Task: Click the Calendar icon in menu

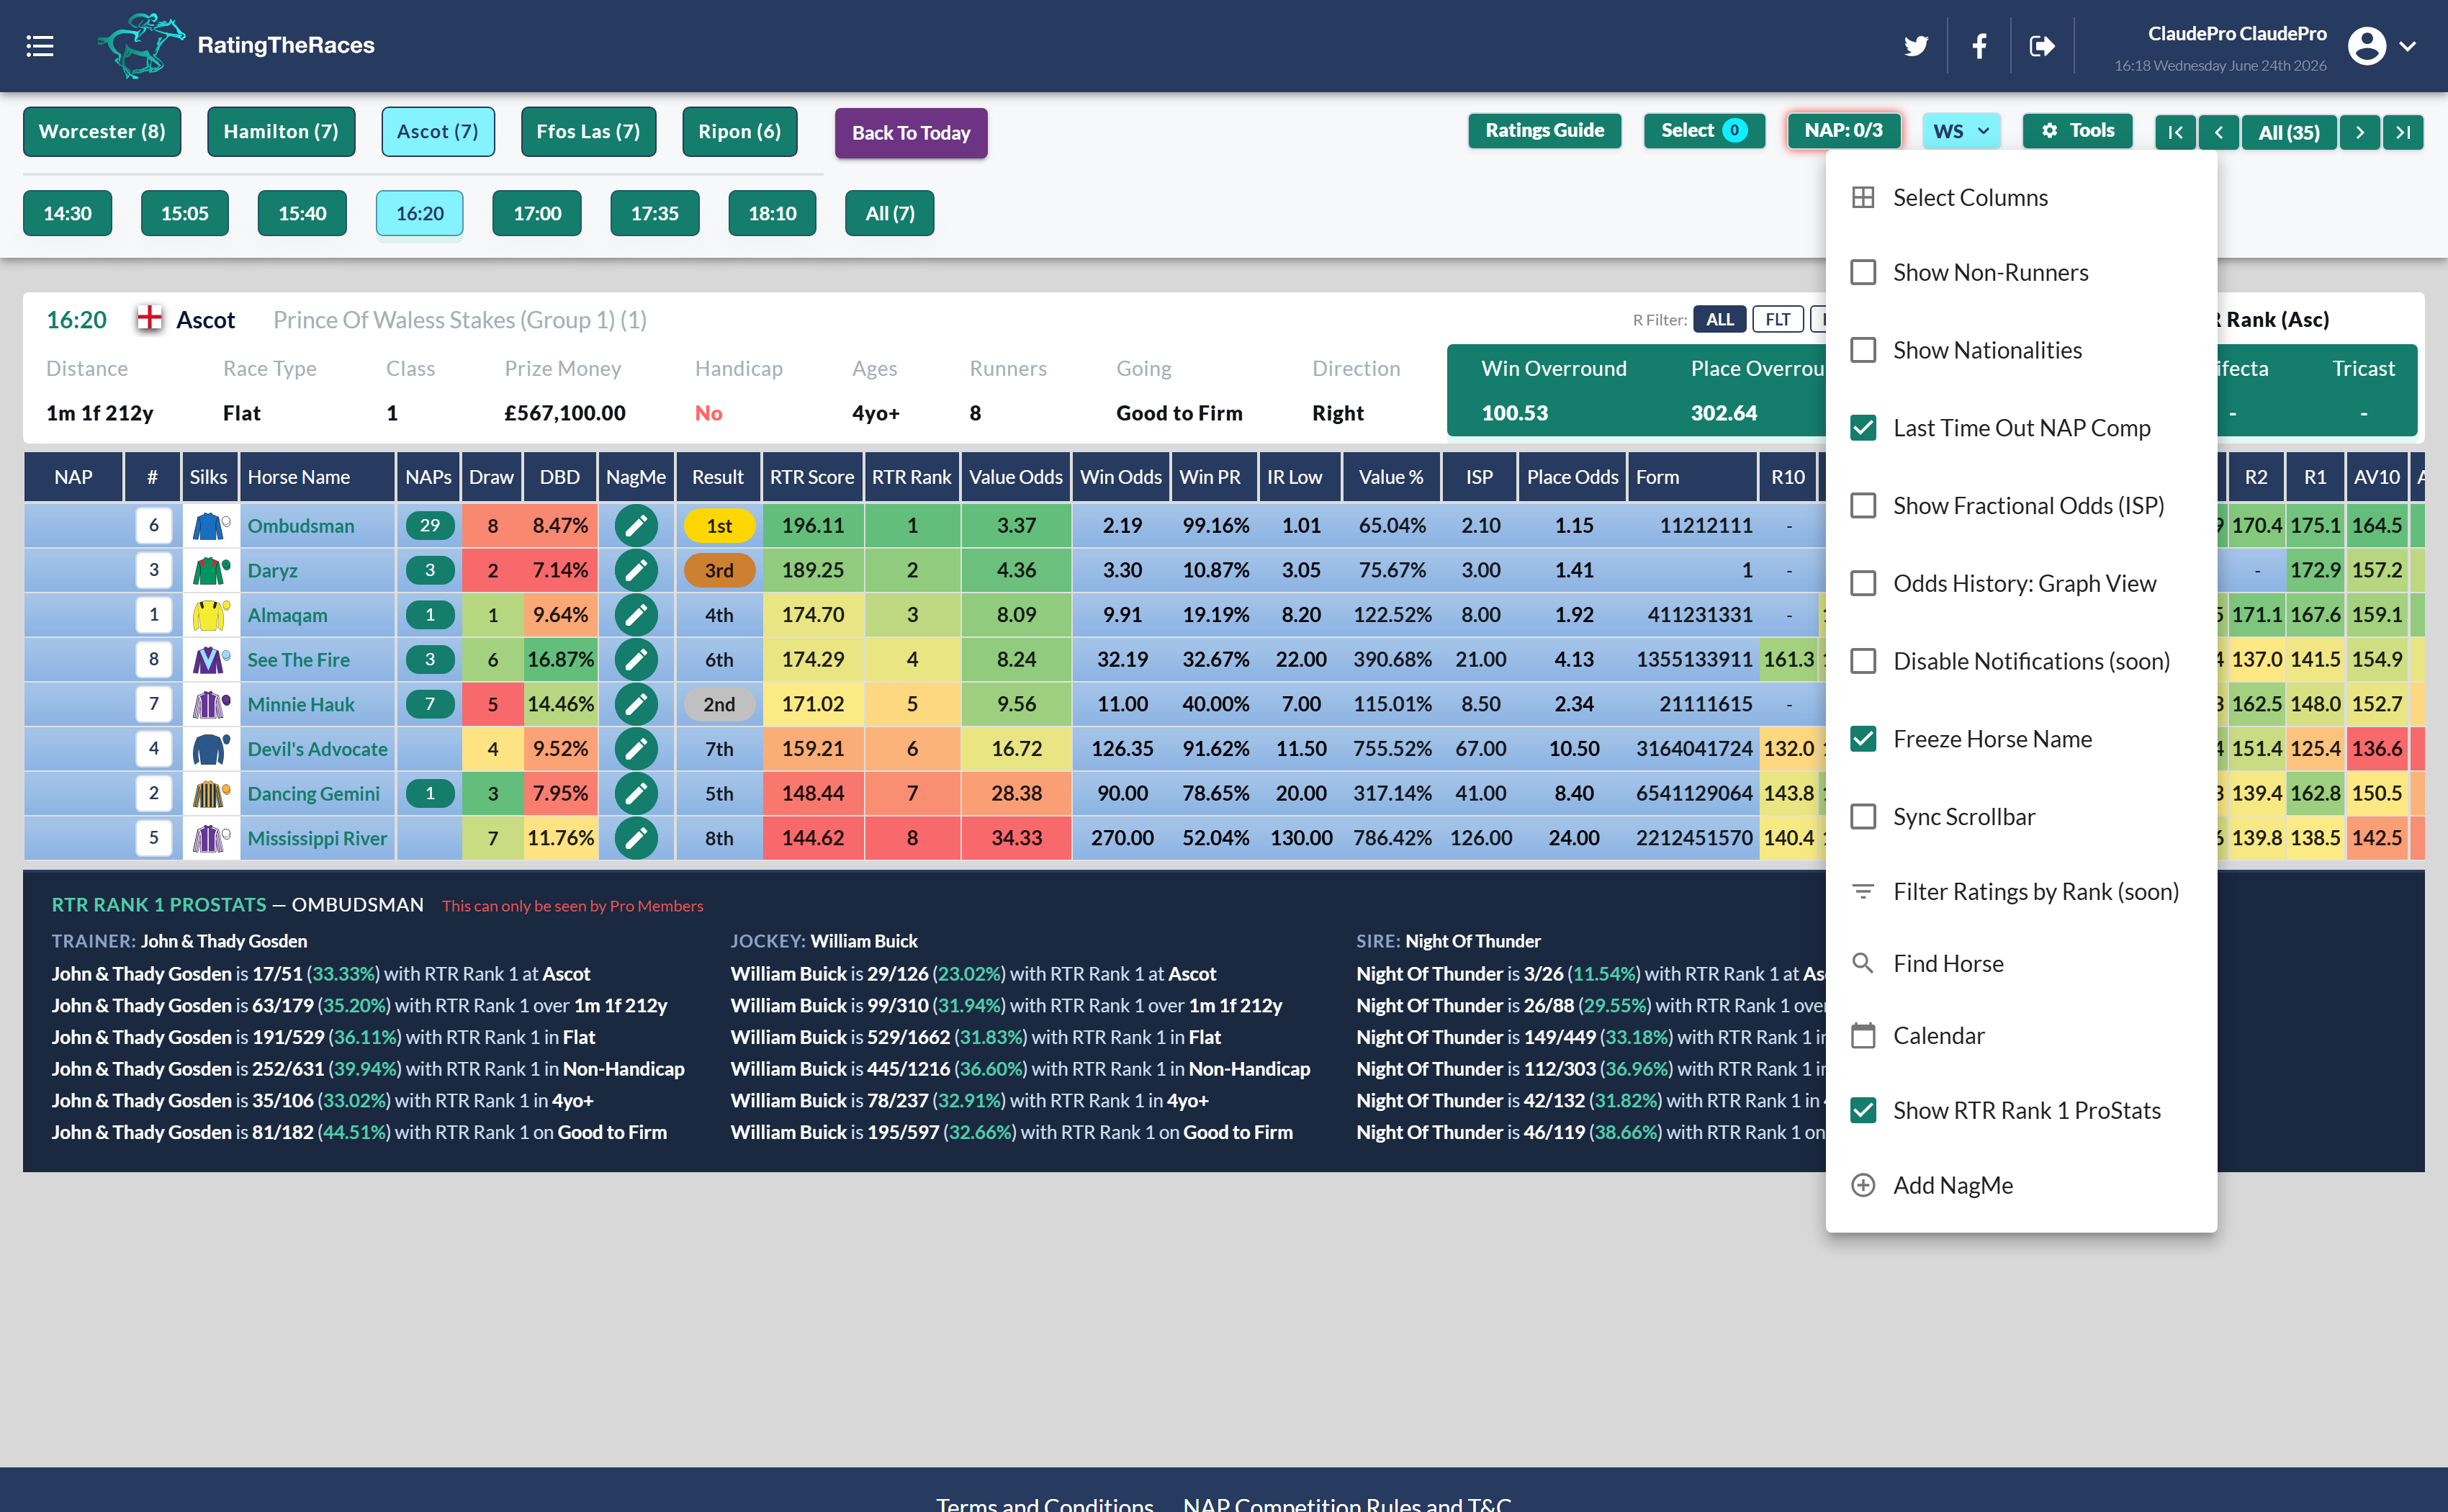Action: click(x=1862, y=1035)
